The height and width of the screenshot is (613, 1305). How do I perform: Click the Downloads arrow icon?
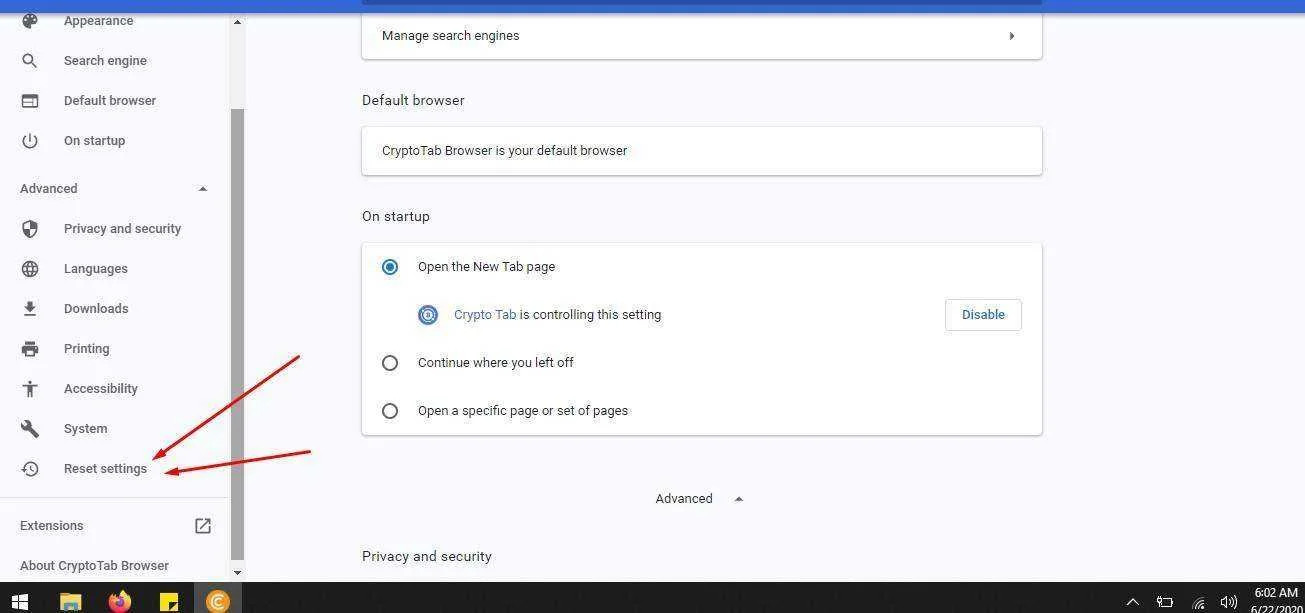[x=30, y=309]
